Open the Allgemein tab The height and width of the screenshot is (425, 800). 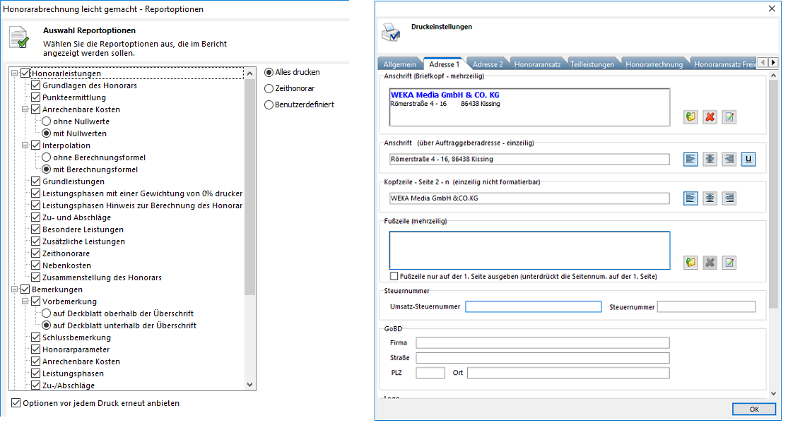(399, 64)
